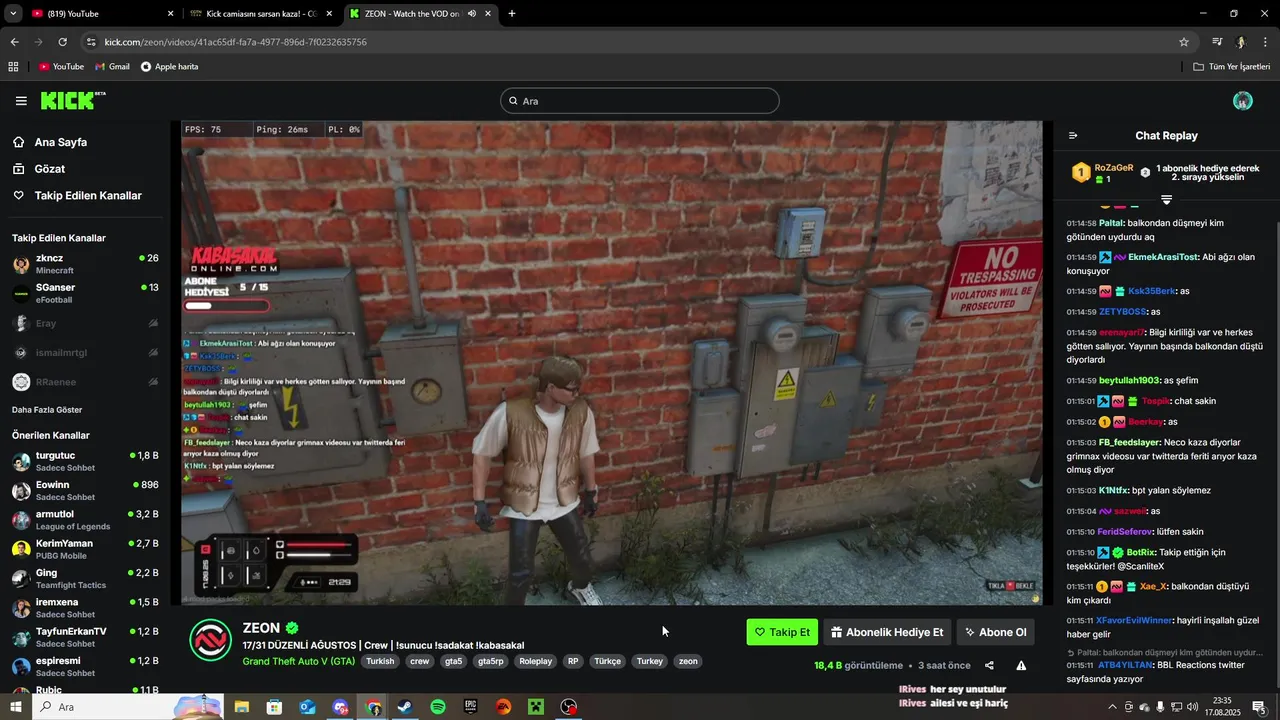The height and width of the screenshot is (720, 1280).
Task: Open YouTube bookmark in bookmarks bar
Action: coord(61,67)
